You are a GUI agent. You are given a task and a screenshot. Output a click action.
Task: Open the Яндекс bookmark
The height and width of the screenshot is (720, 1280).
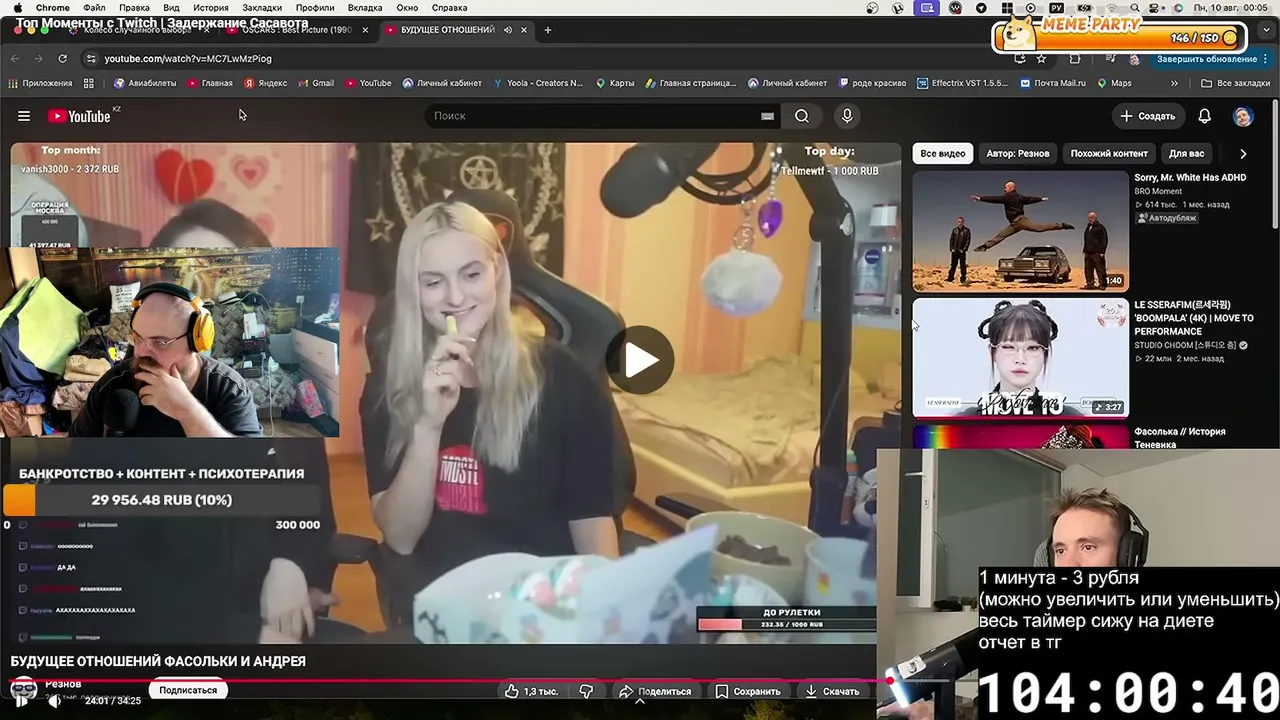coord(265,83)
